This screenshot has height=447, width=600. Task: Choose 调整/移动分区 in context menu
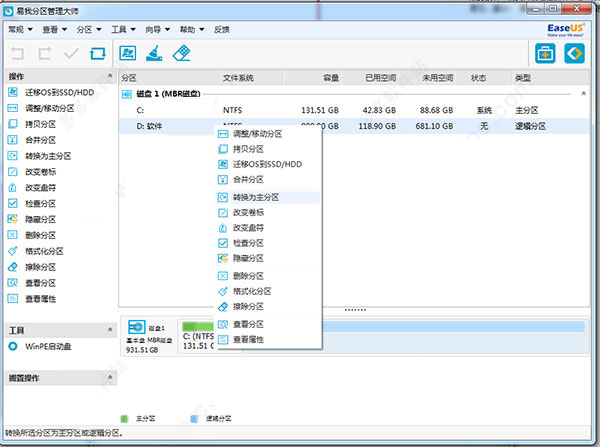point(268,134)
